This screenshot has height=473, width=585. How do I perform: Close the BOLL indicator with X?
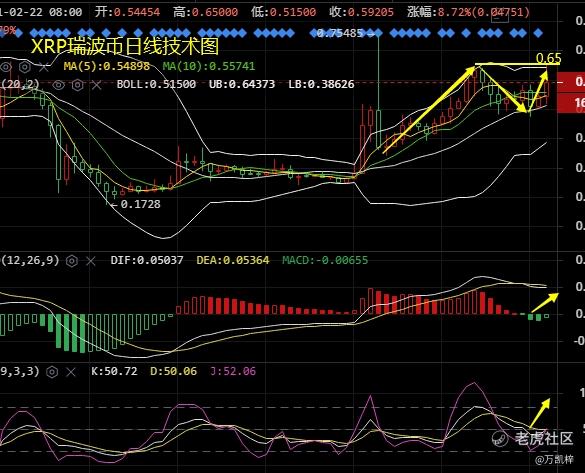[97, 85]
